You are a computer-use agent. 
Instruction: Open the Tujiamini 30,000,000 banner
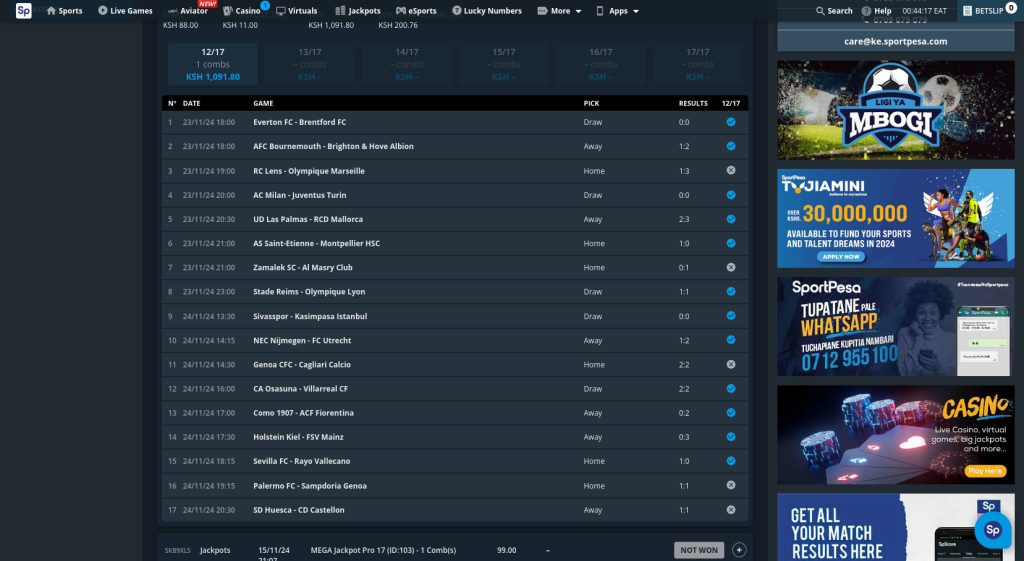point(895,218)
